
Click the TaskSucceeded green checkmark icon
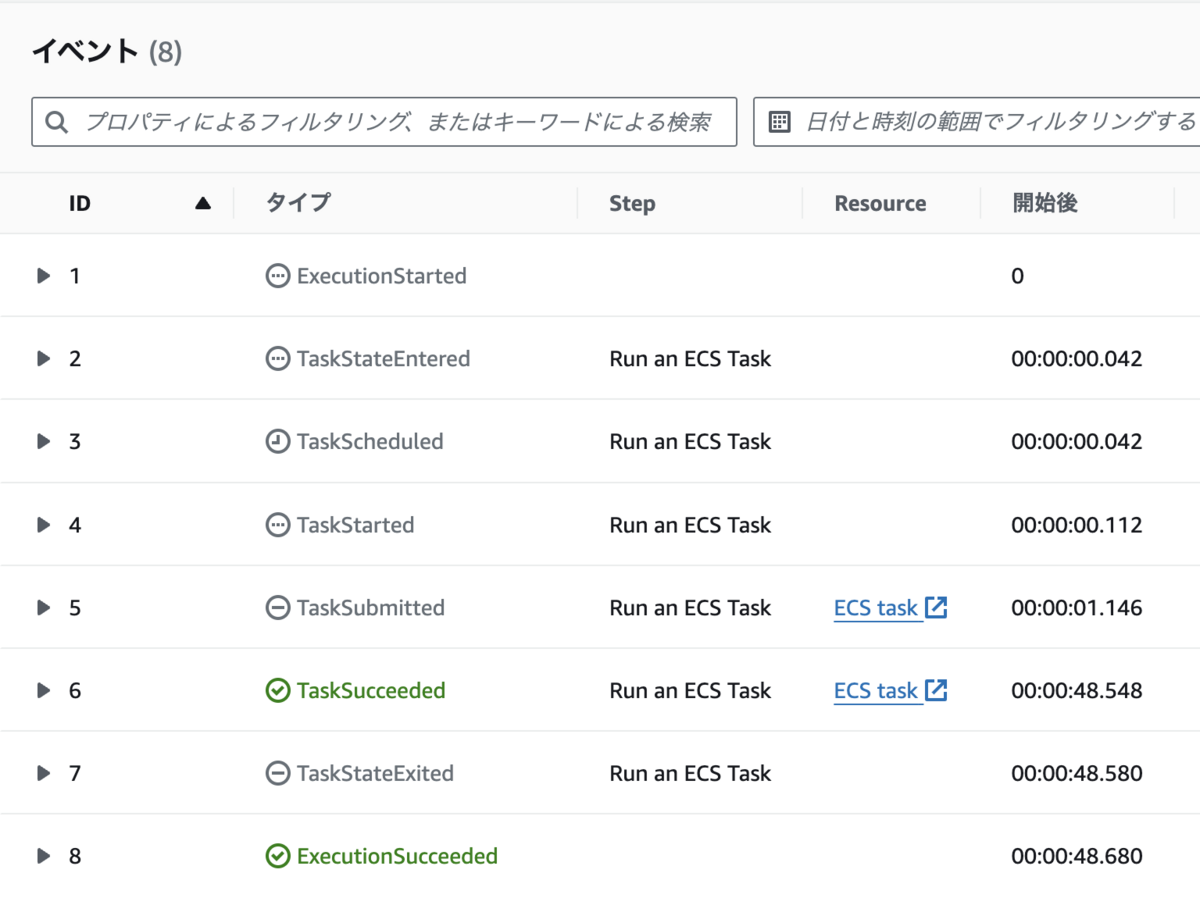pyautogui.click(x=277, y=691)
